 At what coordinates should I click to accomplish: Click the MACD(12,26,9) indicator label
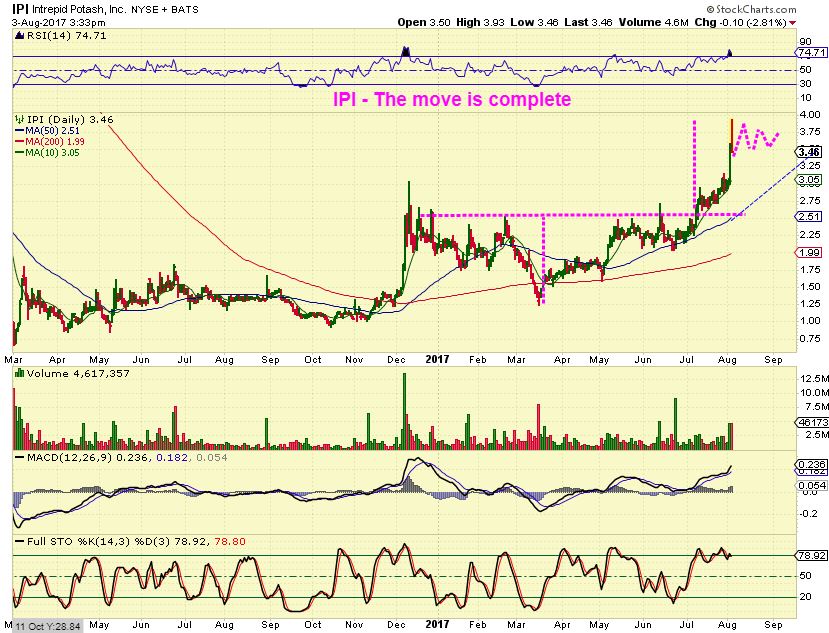click(69, 457)
